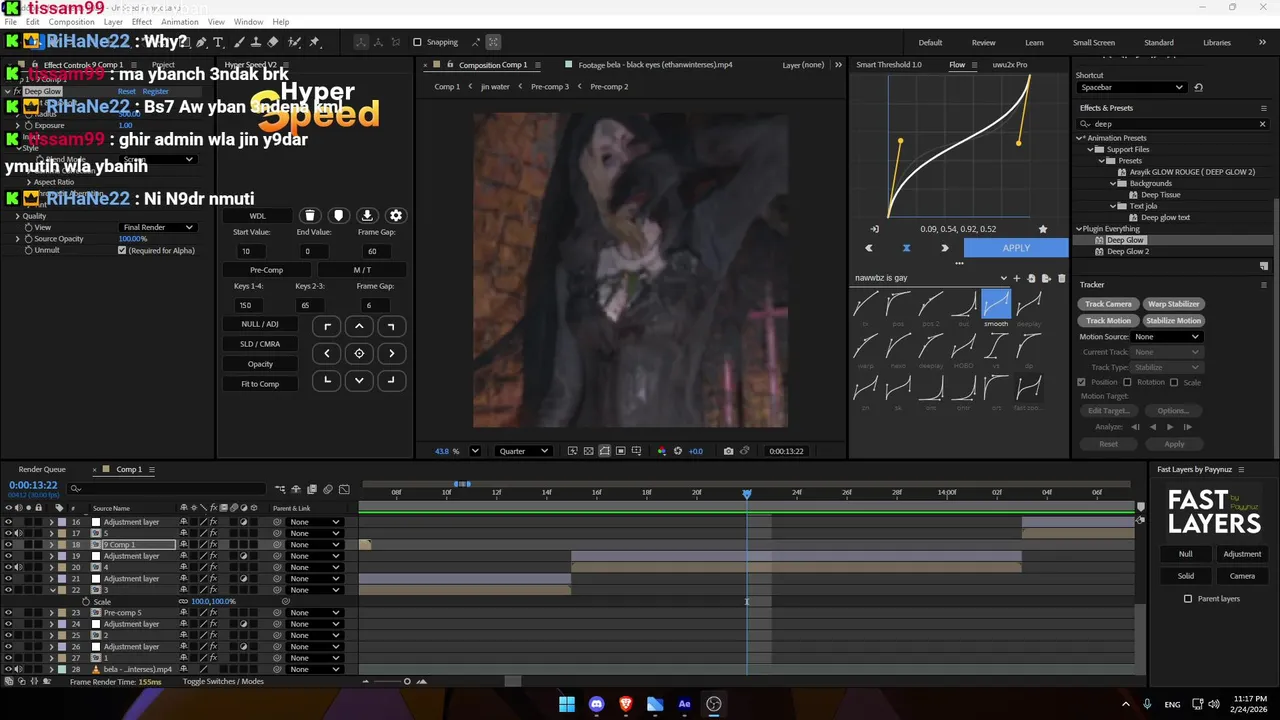Open the Composition menu
The height and width of the screenshot is (720, 1280).
click(x=71, y=22)
